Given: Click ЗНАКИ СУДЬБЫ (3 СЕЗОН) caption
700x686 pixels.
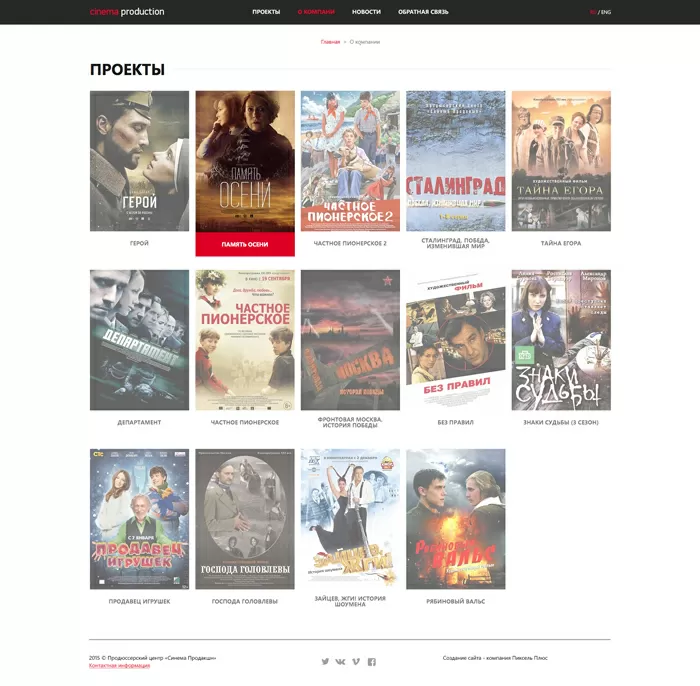Looking at the screenshot, I should (561, 422).
